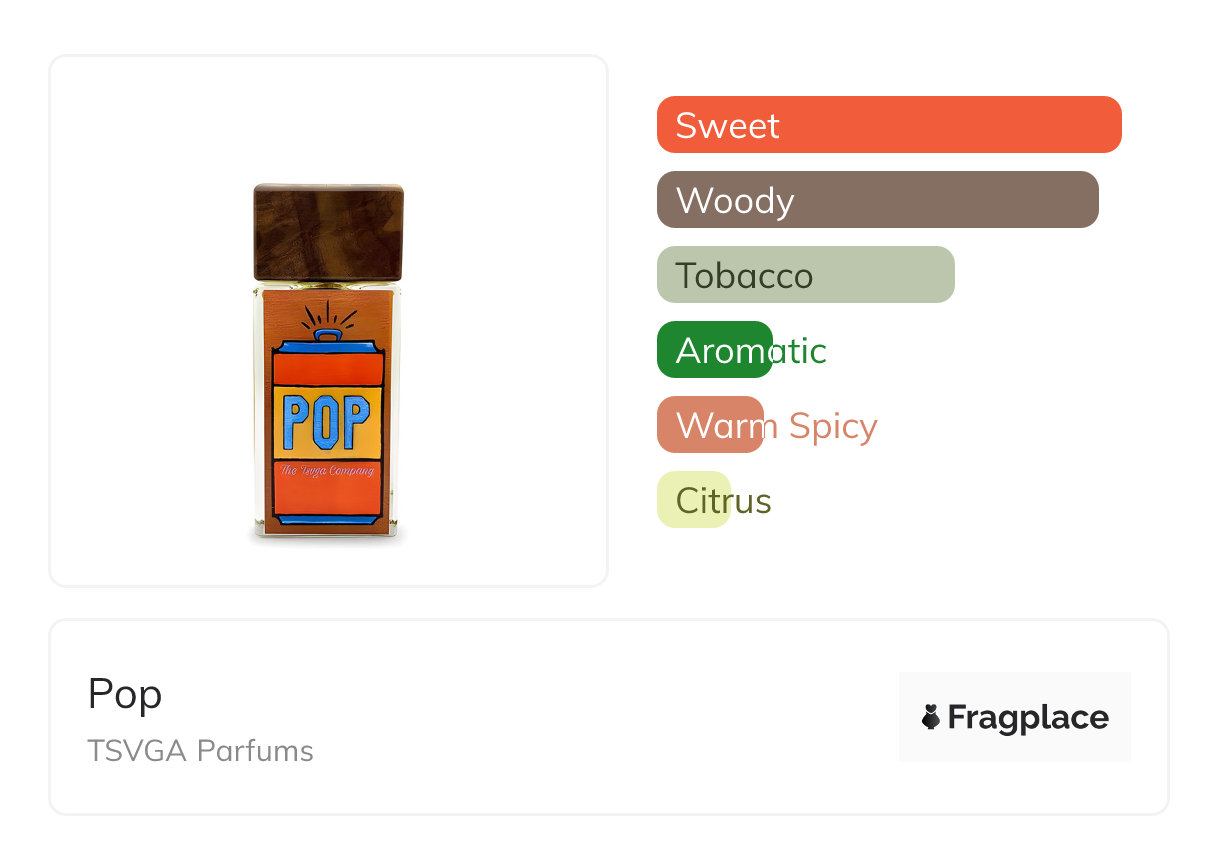Click the wooden cap of the bottle

pos(328,231)
